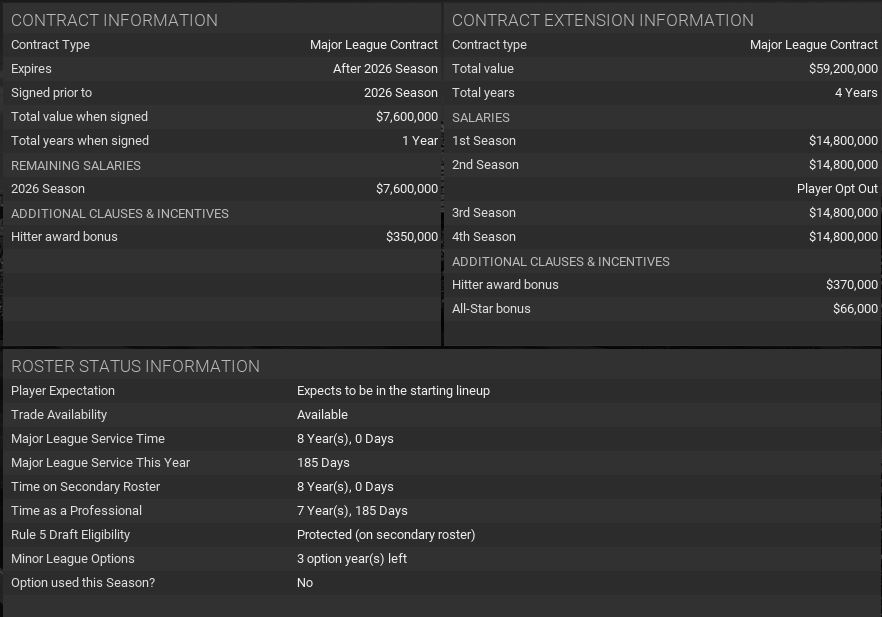Click the Contract Extension Information header
Image resolution: width=882 pixels, height=617 pixels.
click(x=602, y=20)
